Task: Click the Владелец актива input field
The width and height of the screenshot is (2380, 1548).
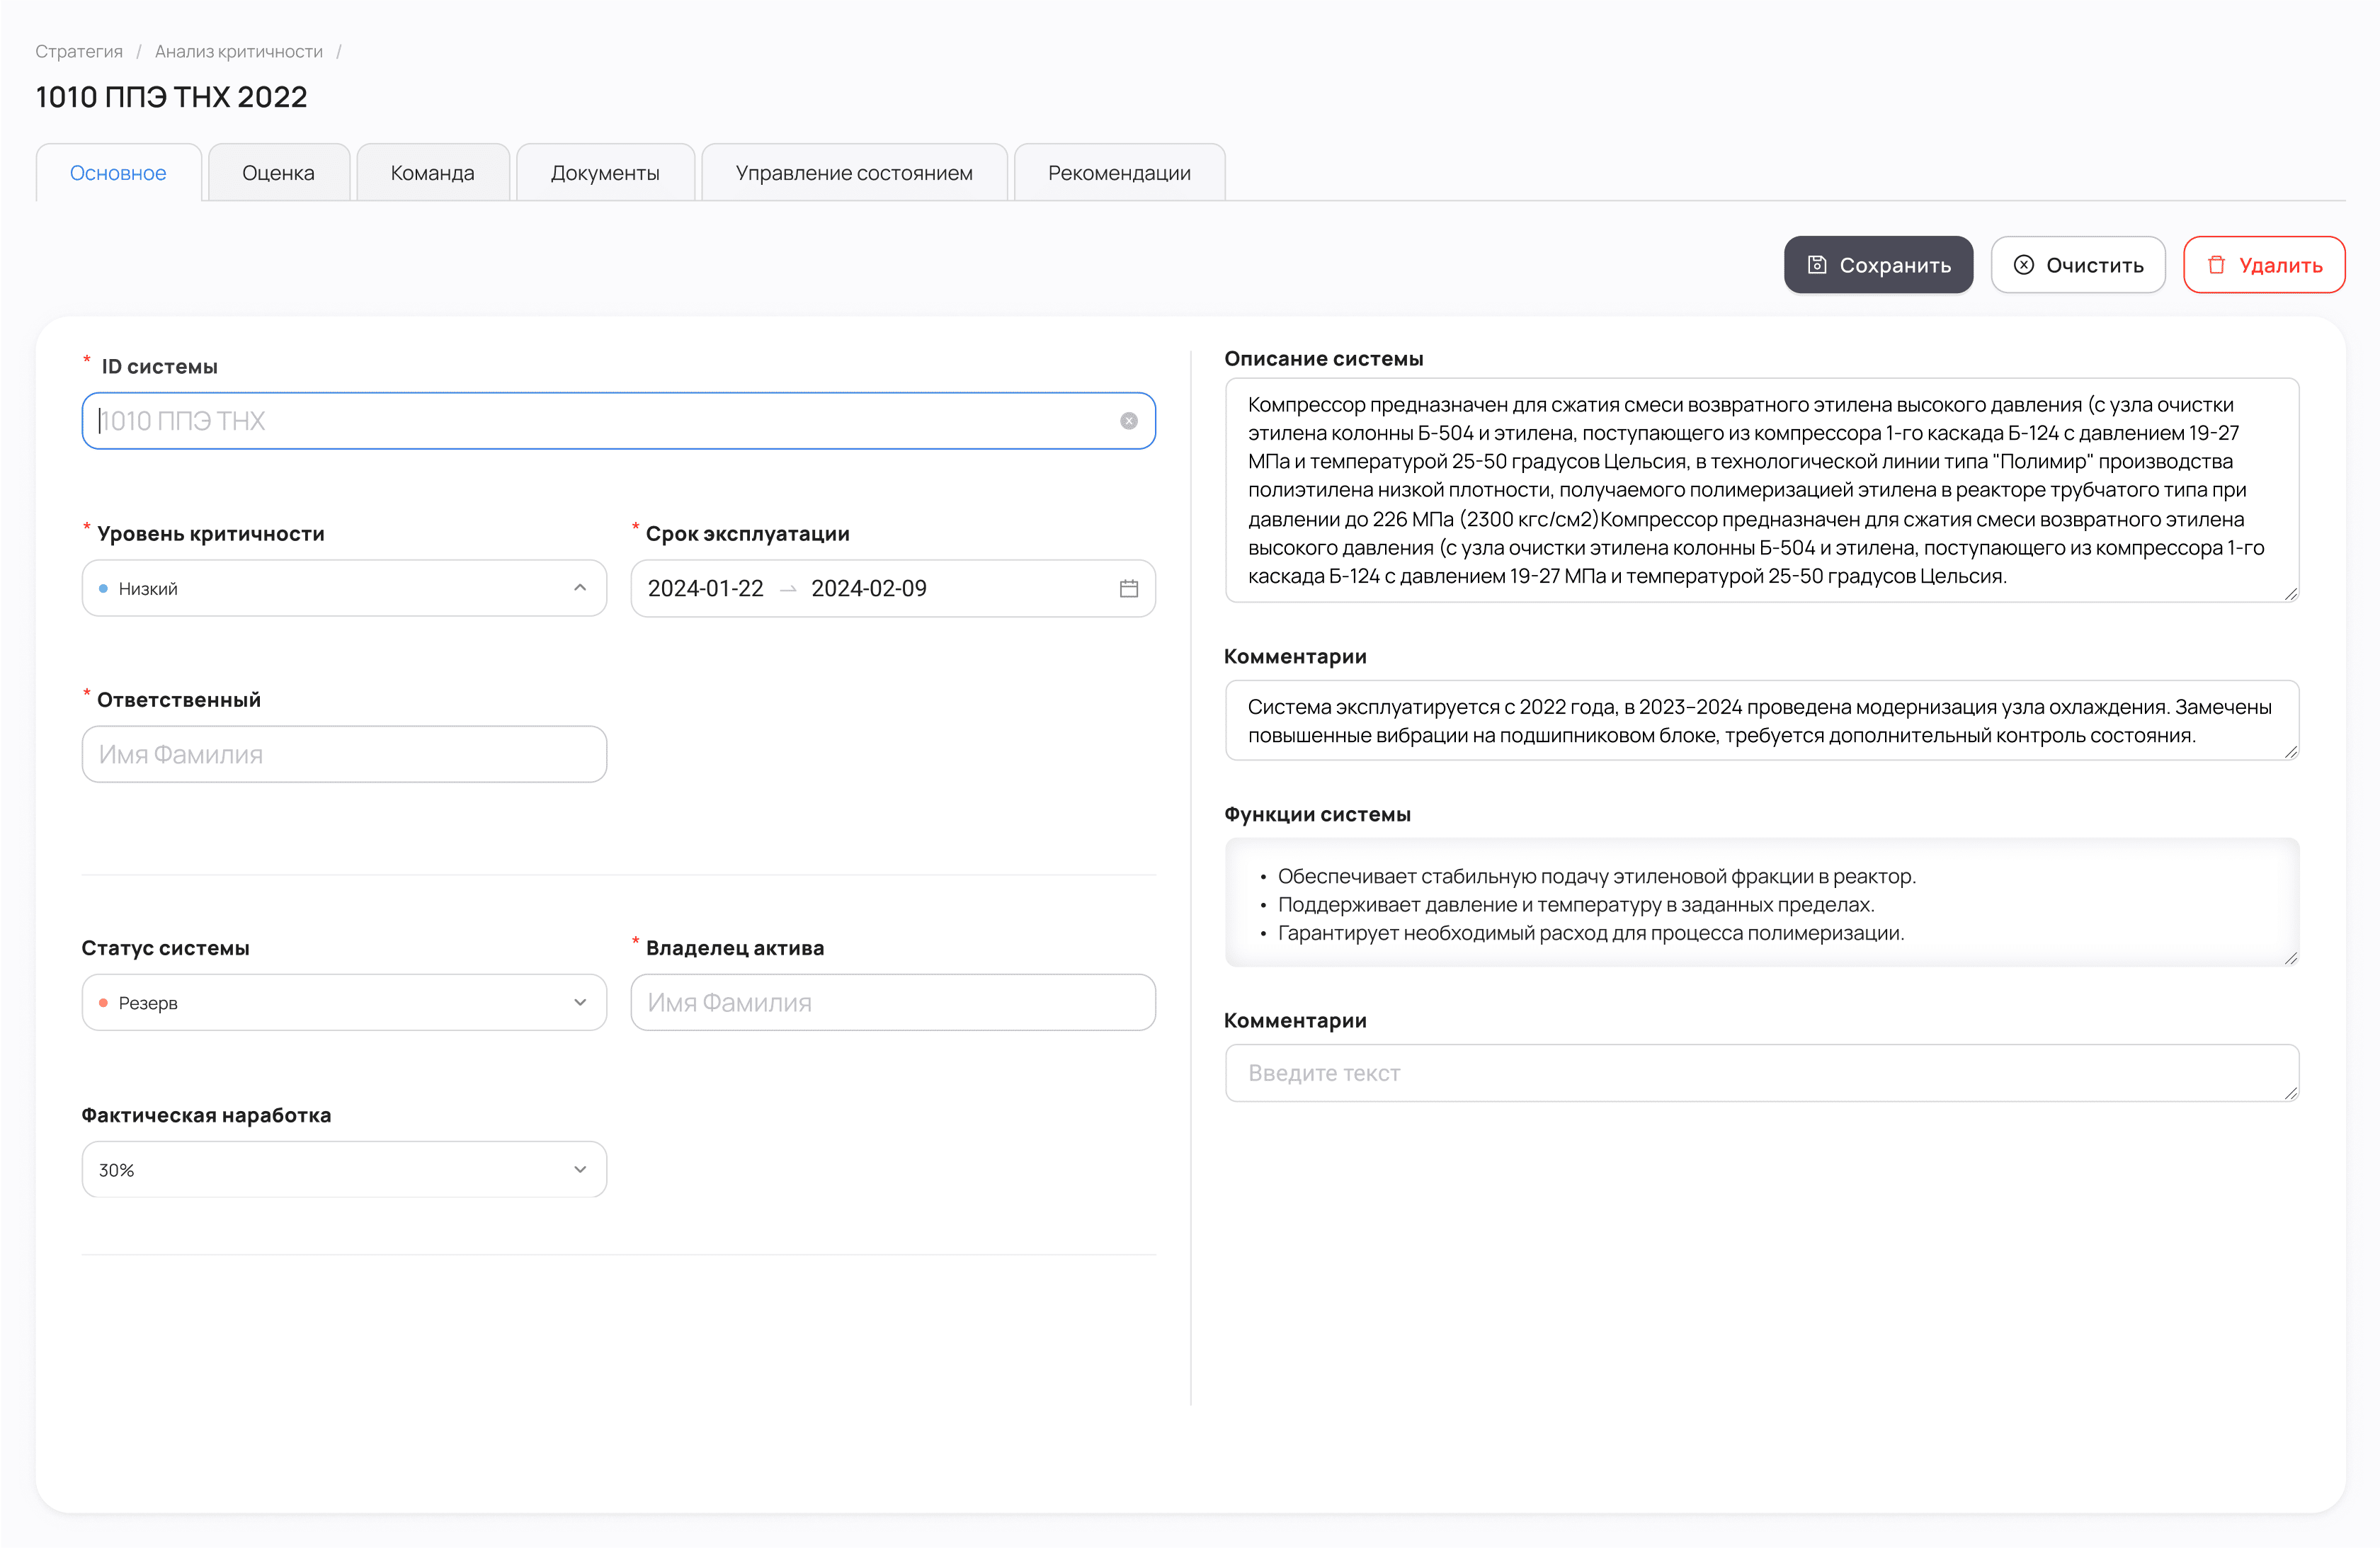Action: (892, 1002)
